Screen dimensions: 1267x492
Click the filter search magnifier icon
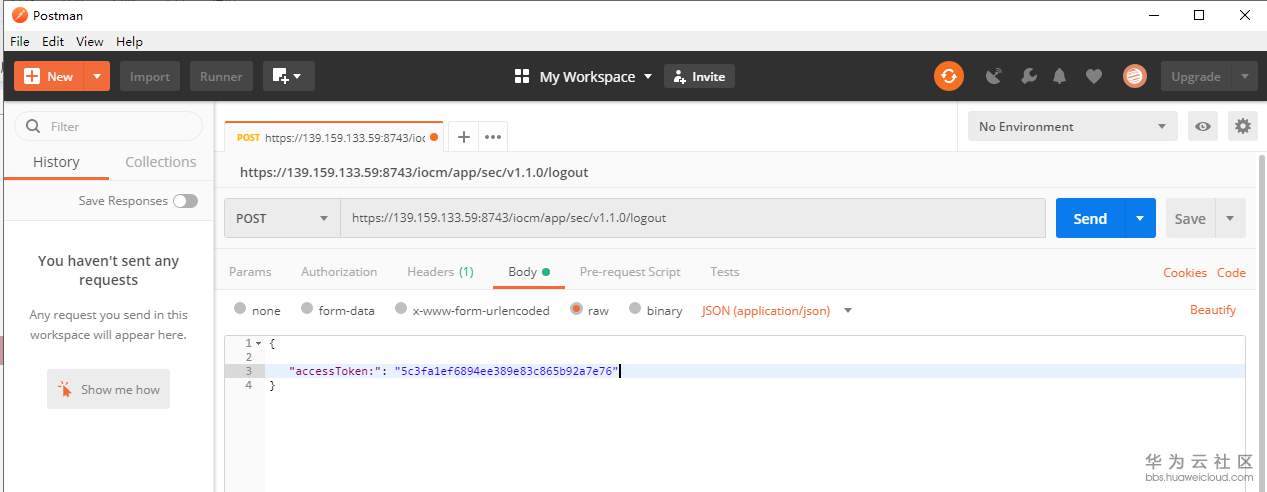pos(33,127)
